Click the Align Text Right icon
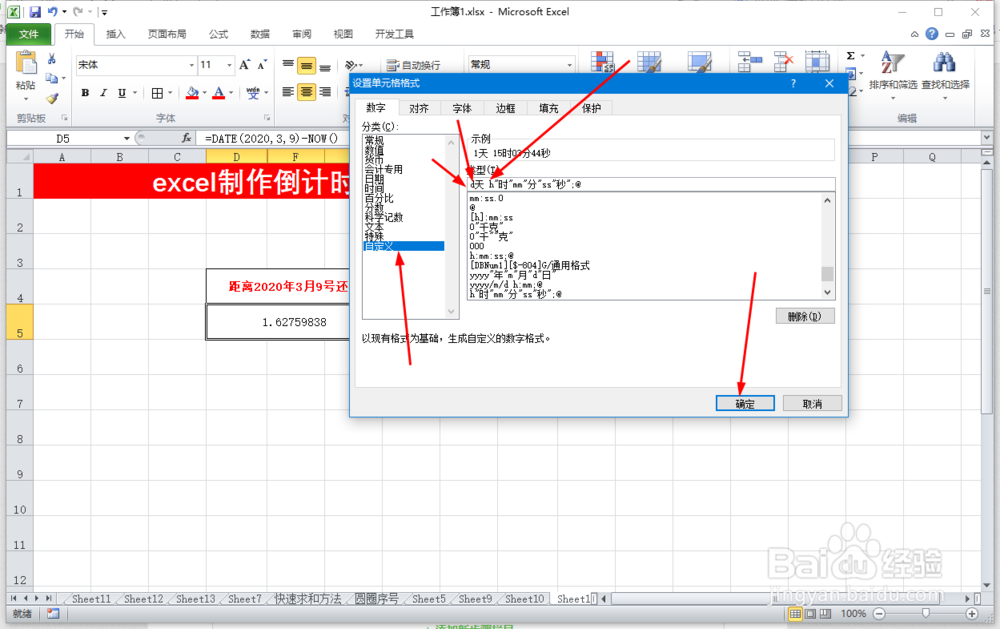Image resolution: width=1000 pixels, height=629 pixels. [x=325, y=92]
